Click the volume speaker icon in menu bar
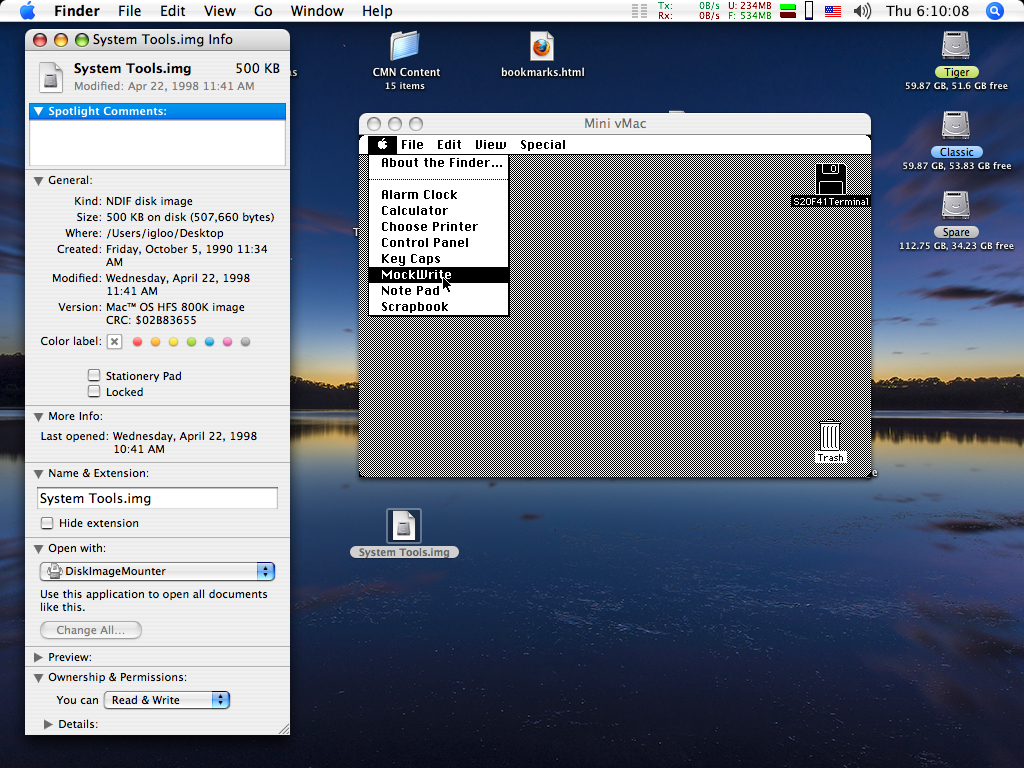 pos(862,11)
